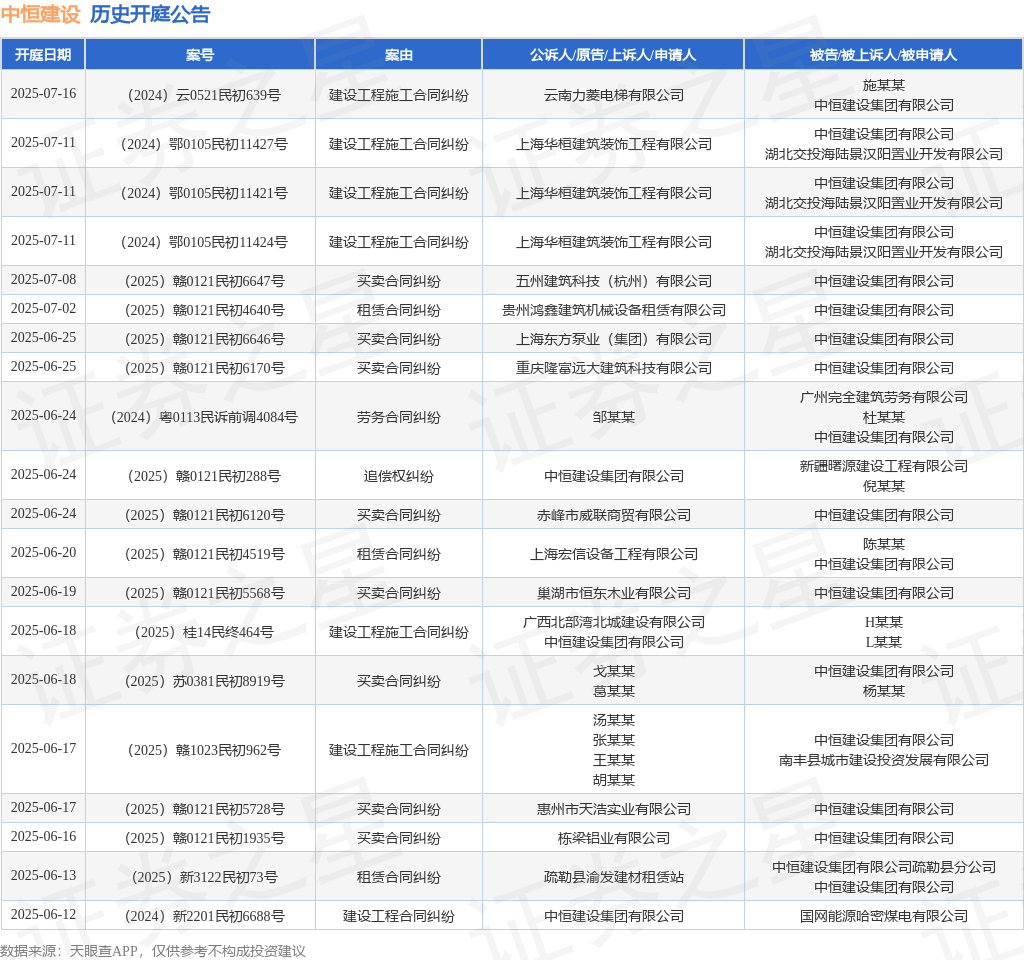Select plaintiff 疏勒县渝发建材租赁站
The image size is (1024, 960).
click(614, 877)
